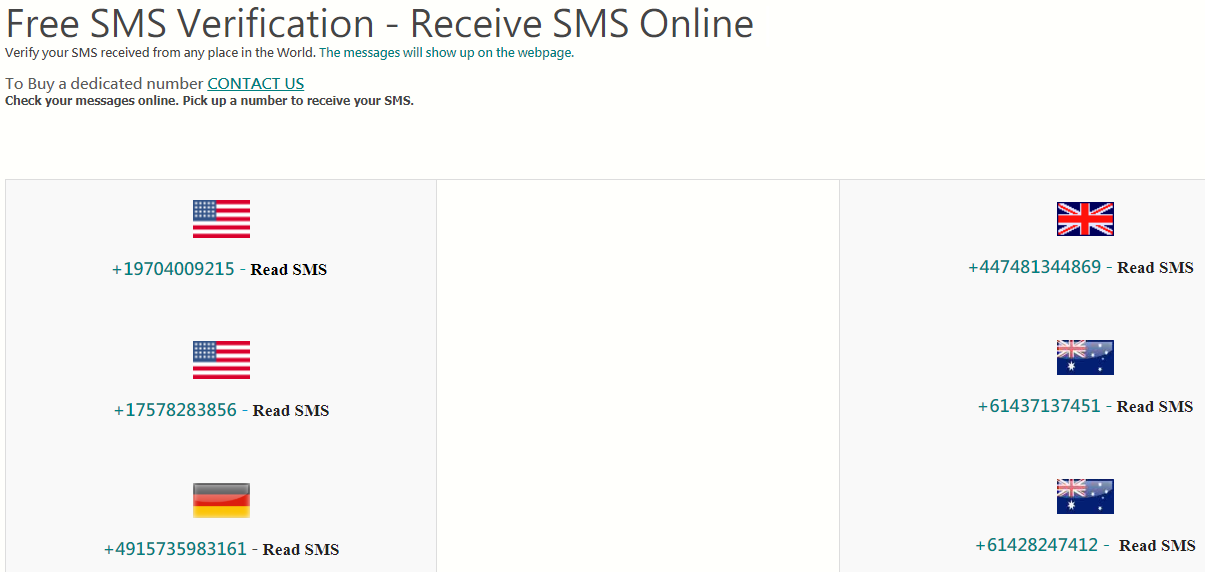Viewport: 1205px width, 572px height.
Task: Choose German number +4915735983161
Action: coord(175,549)
